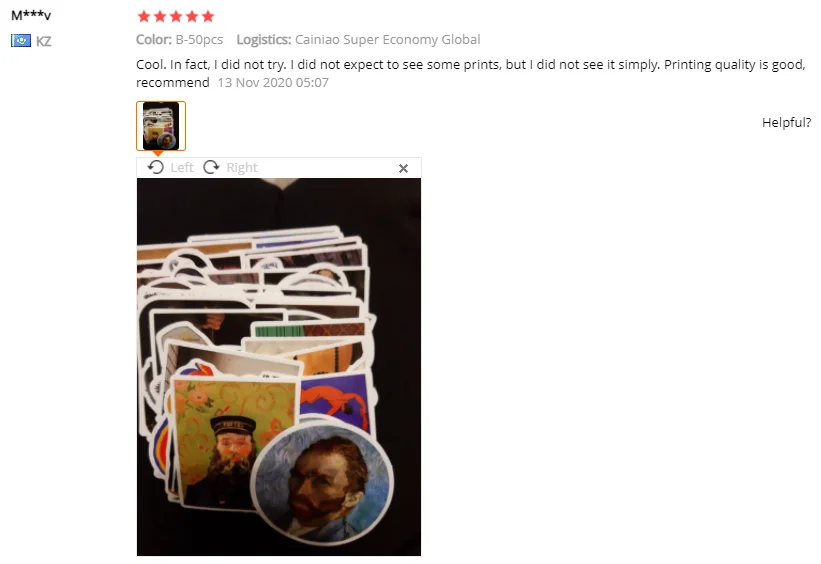Select the small review photo thumbnail

(x=161, y=126)
